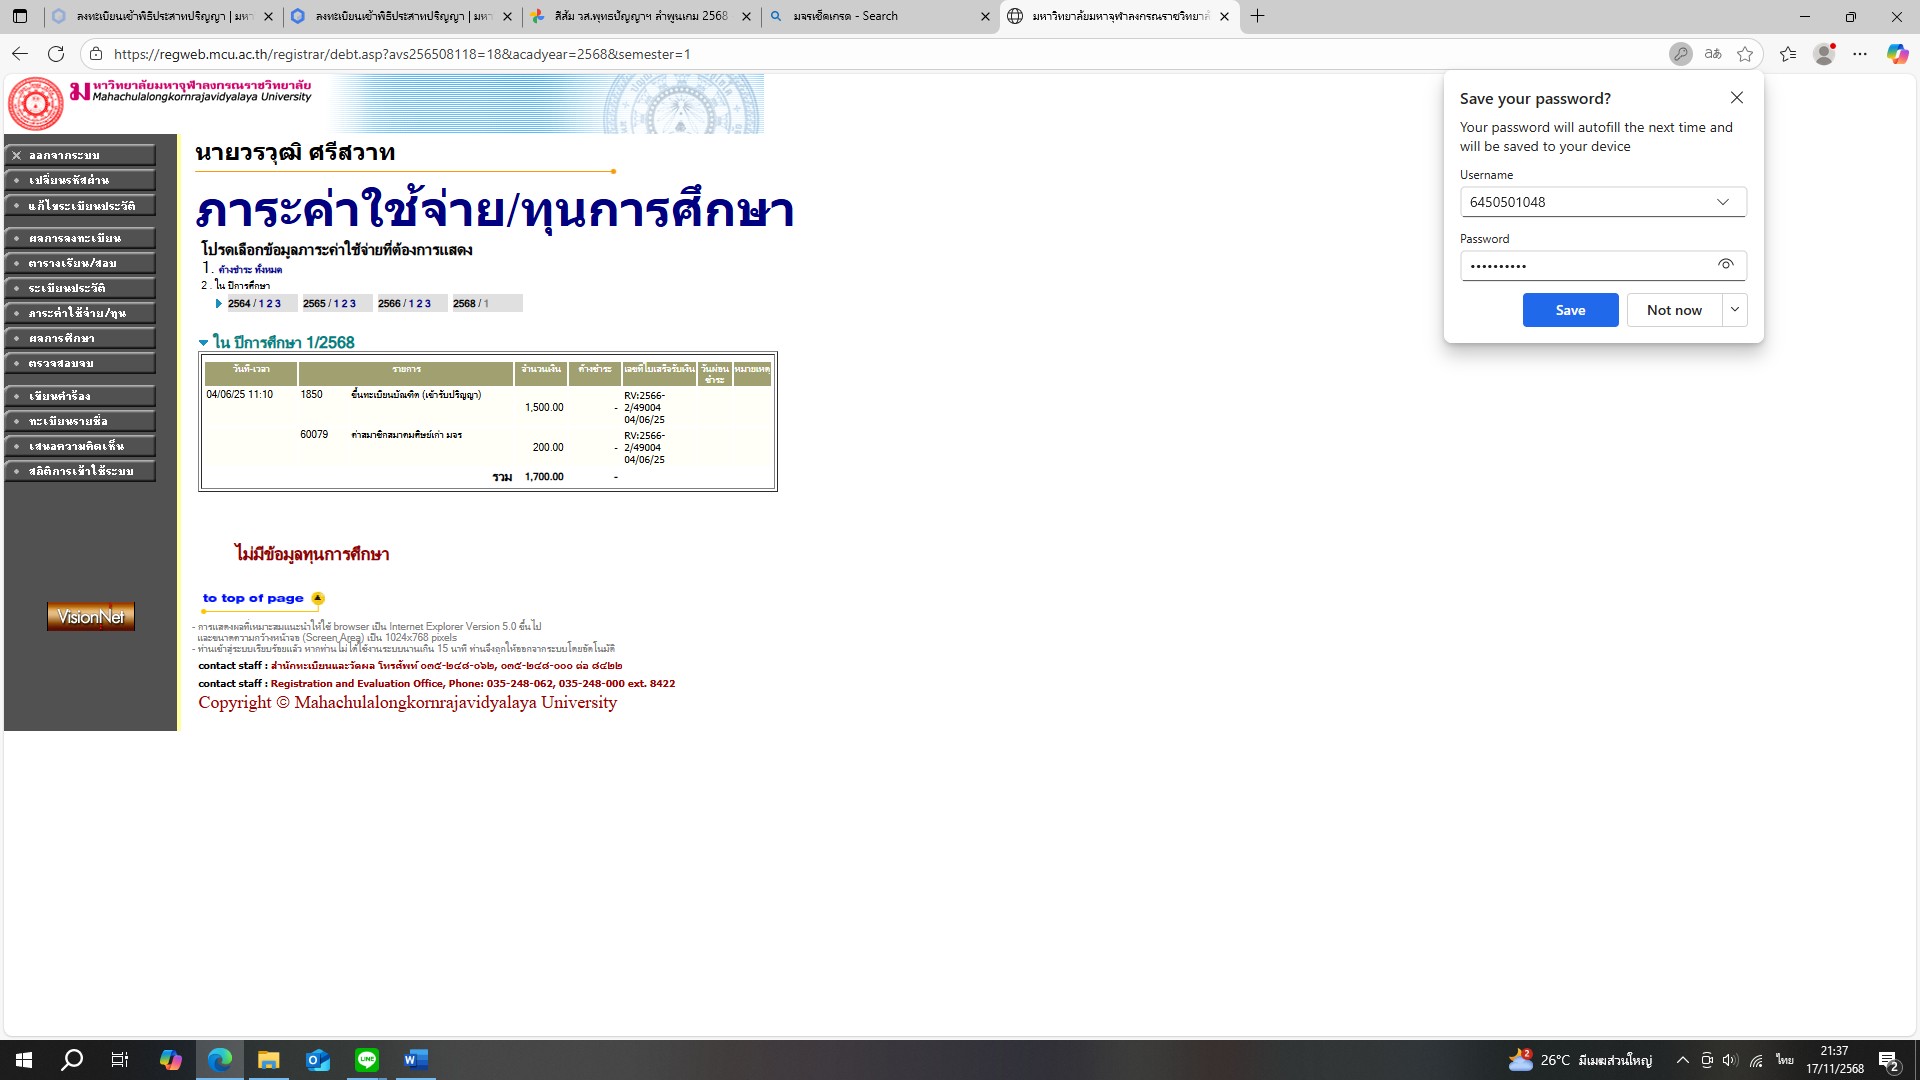Click the password key icon in address bar
Image resolution: width=1920 pixels, height=1080 pixels.
pyautogui.click(x=1680, y=54)
